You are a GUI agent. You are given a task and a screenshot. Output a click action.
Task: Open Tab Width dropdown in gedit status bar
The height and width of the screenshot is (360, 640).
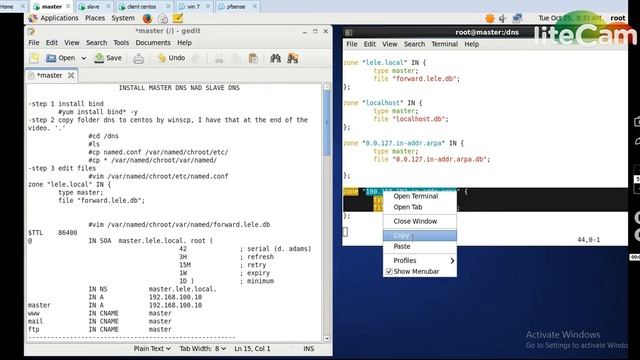pos(202,349)
